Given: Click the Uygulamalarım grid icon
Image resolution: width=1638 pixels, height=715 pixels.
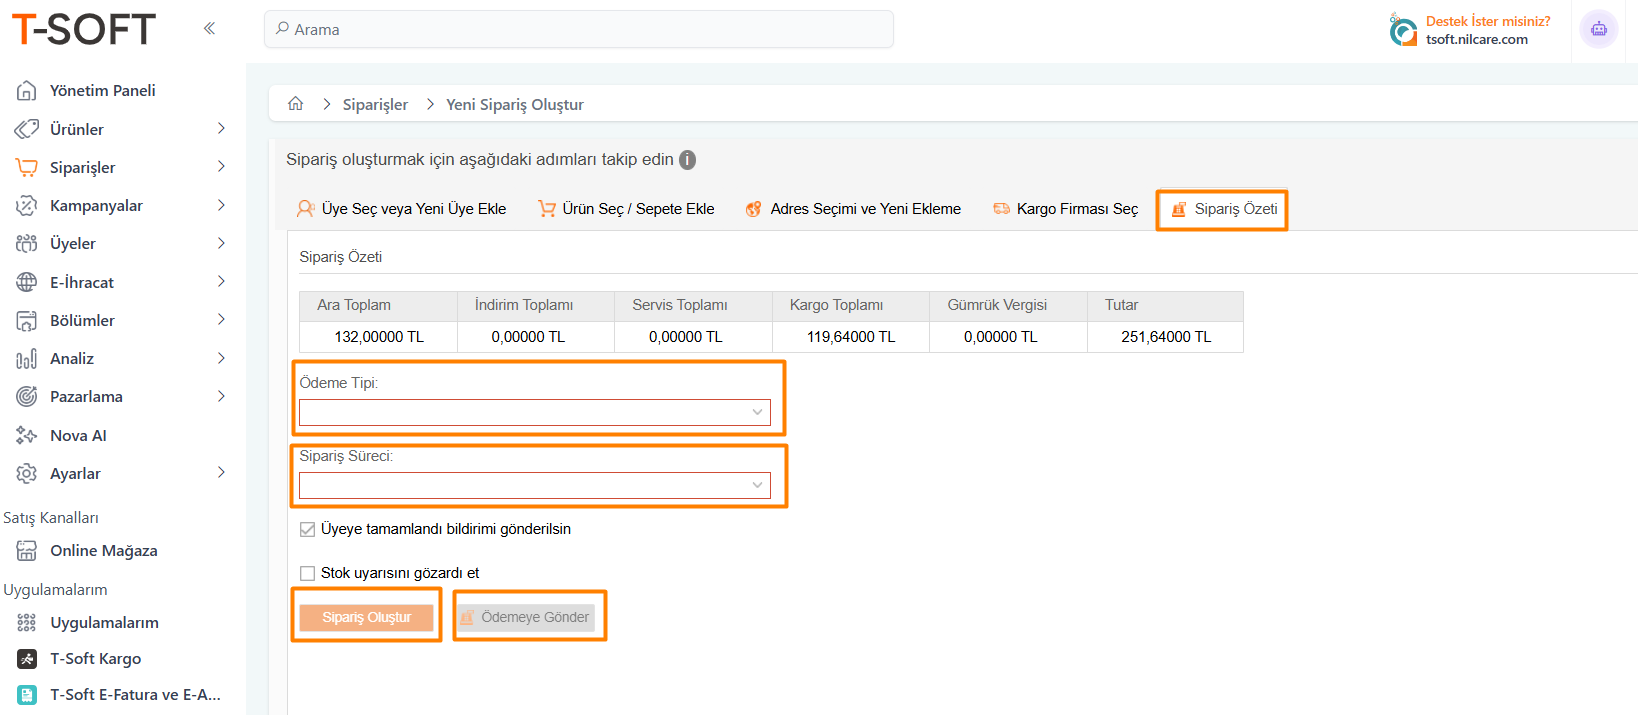Looking at the screenshot, I should point(27,622).
